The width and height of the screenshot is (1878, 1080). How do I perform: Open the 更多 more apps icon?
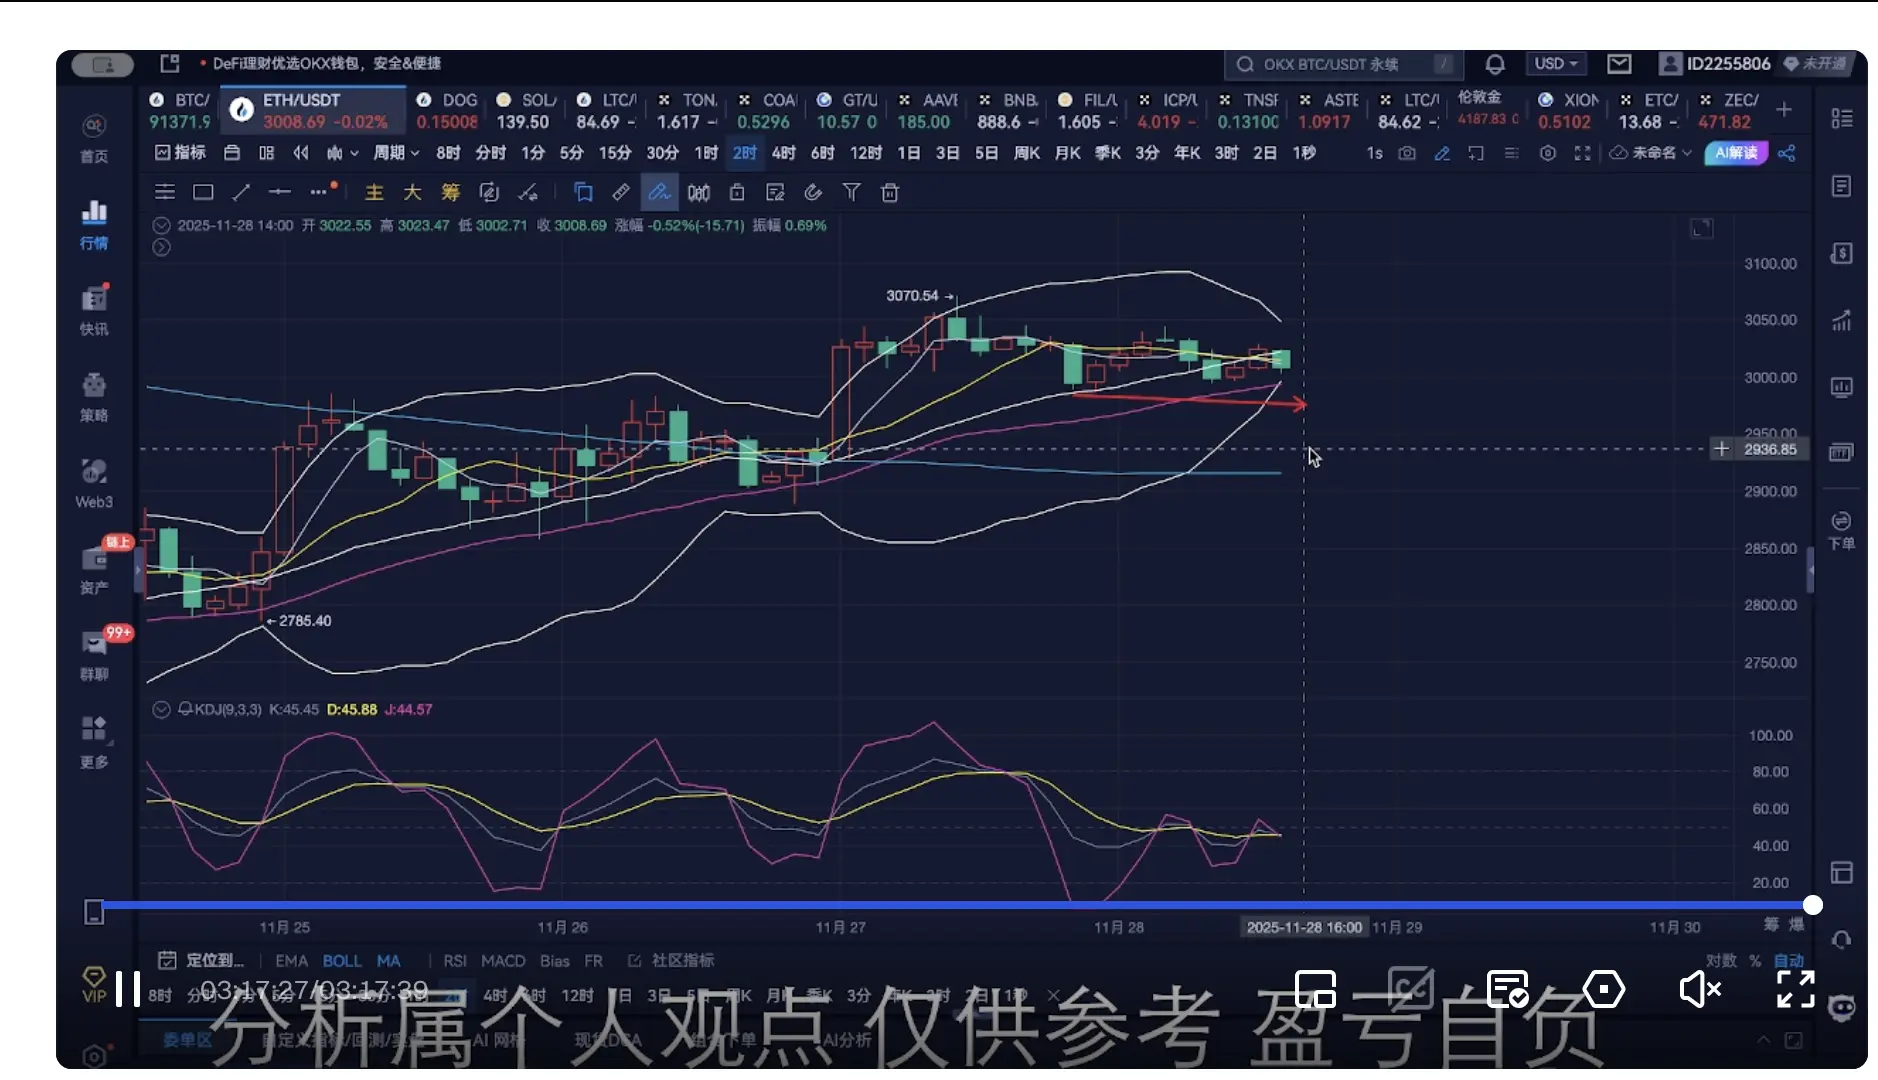pyautogui.click(x=94, y=742)
